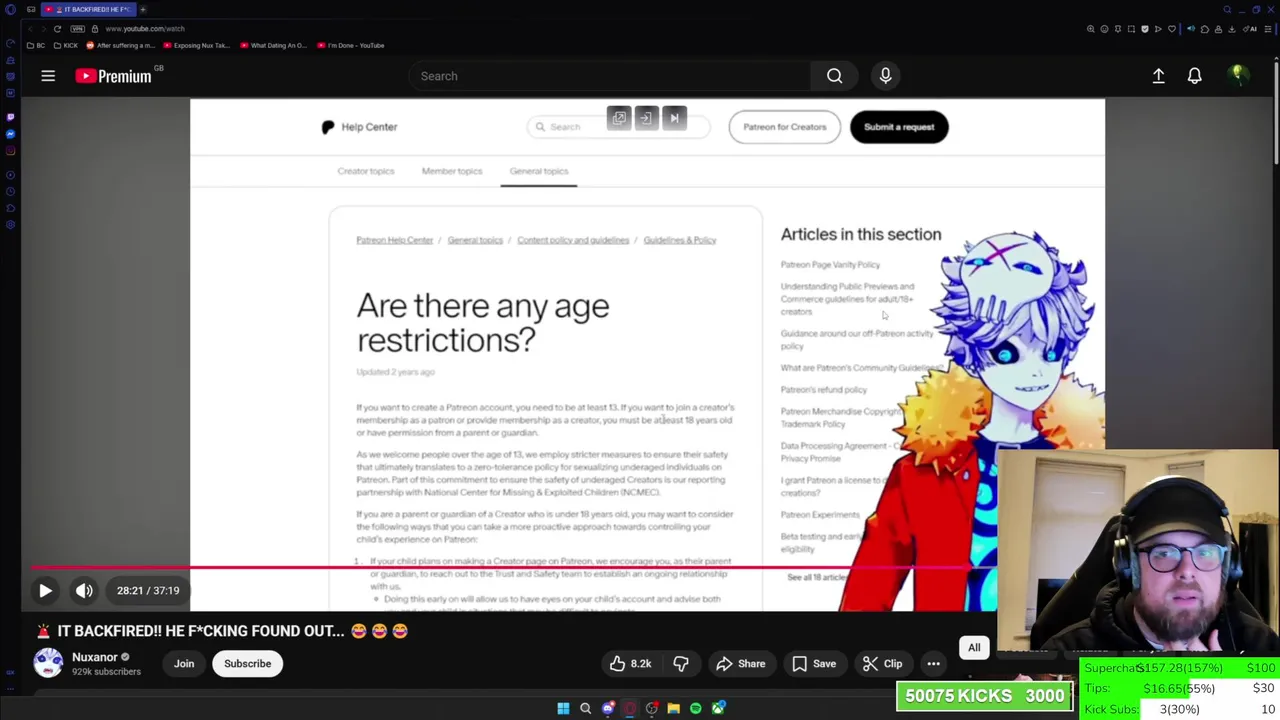Mute the video volume

click(x=84, y=590)
